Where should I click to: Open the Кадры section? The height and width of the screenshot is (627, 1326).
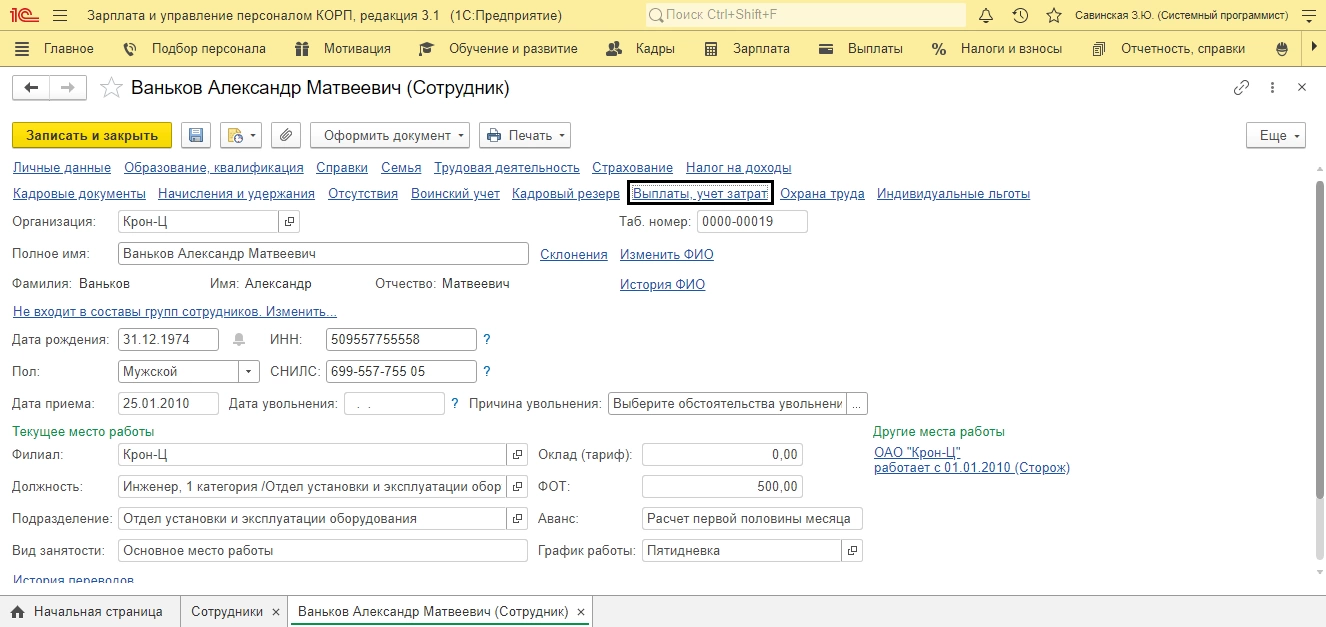pyautogui.click(x=641, y=48)
